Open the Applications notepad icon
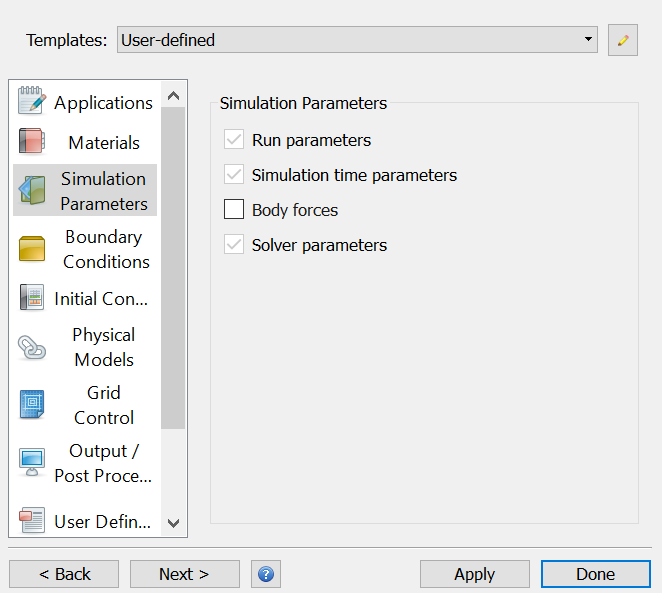Screen dimensions: 662x593 [32, 100]
